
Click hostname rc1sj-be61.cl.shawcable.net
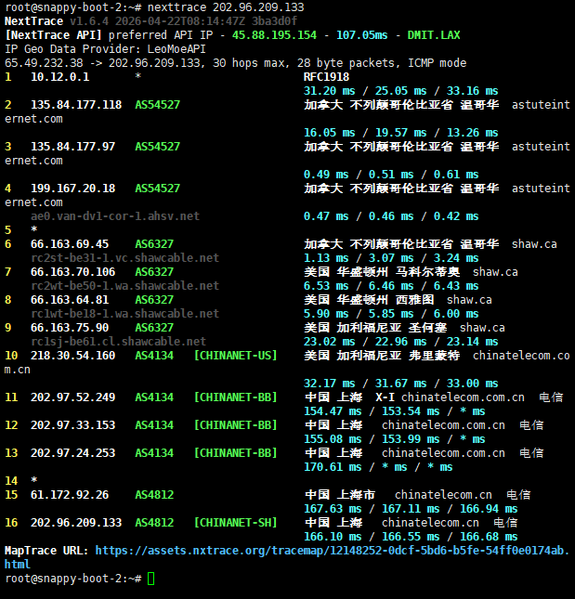[x=118, y=341]
